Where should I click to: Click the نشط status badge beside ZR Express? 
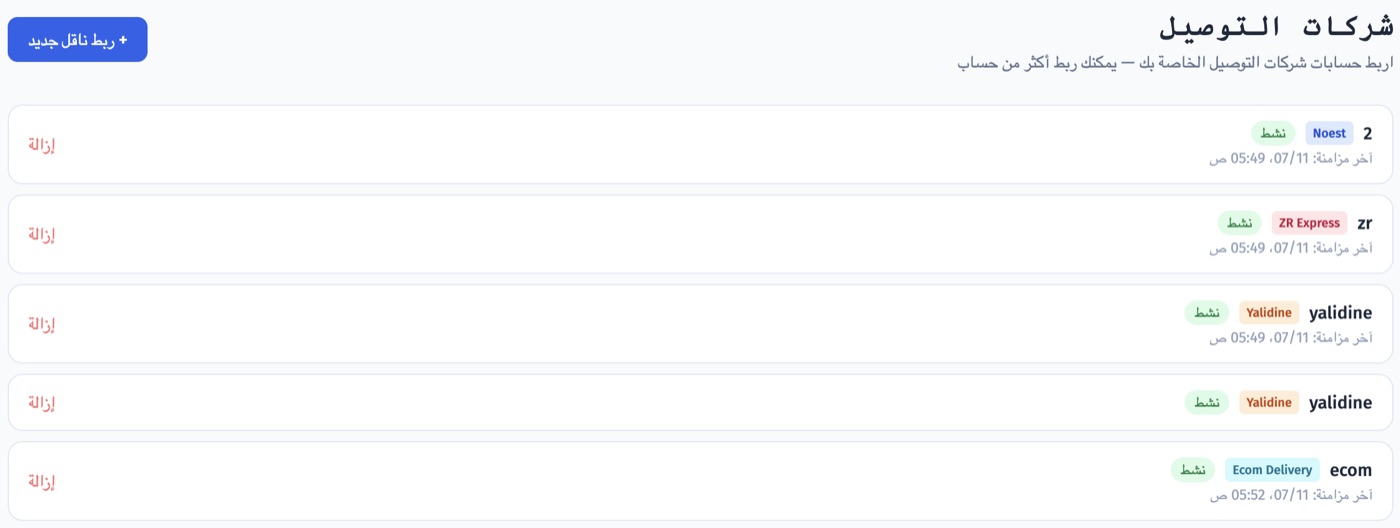coord(1240,223)
